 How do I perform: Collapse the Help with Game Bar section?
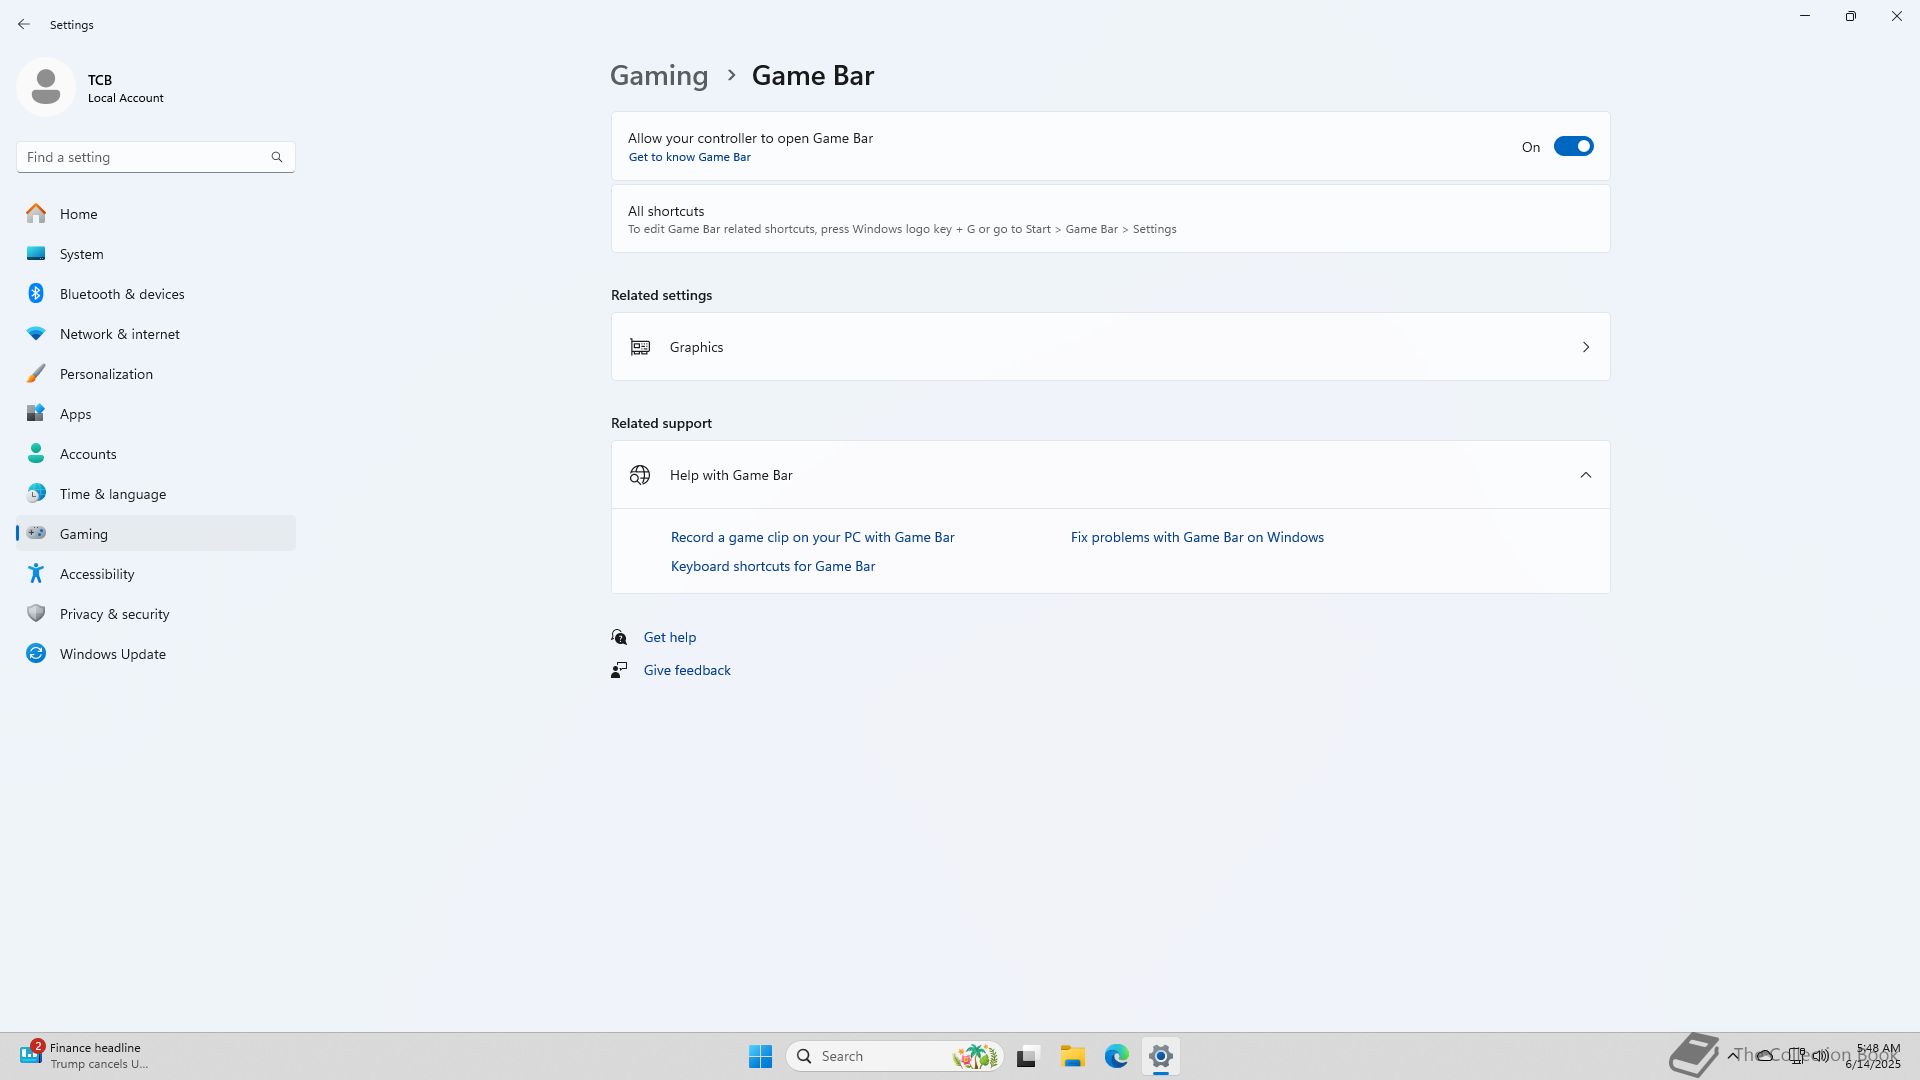point(1585,475)
